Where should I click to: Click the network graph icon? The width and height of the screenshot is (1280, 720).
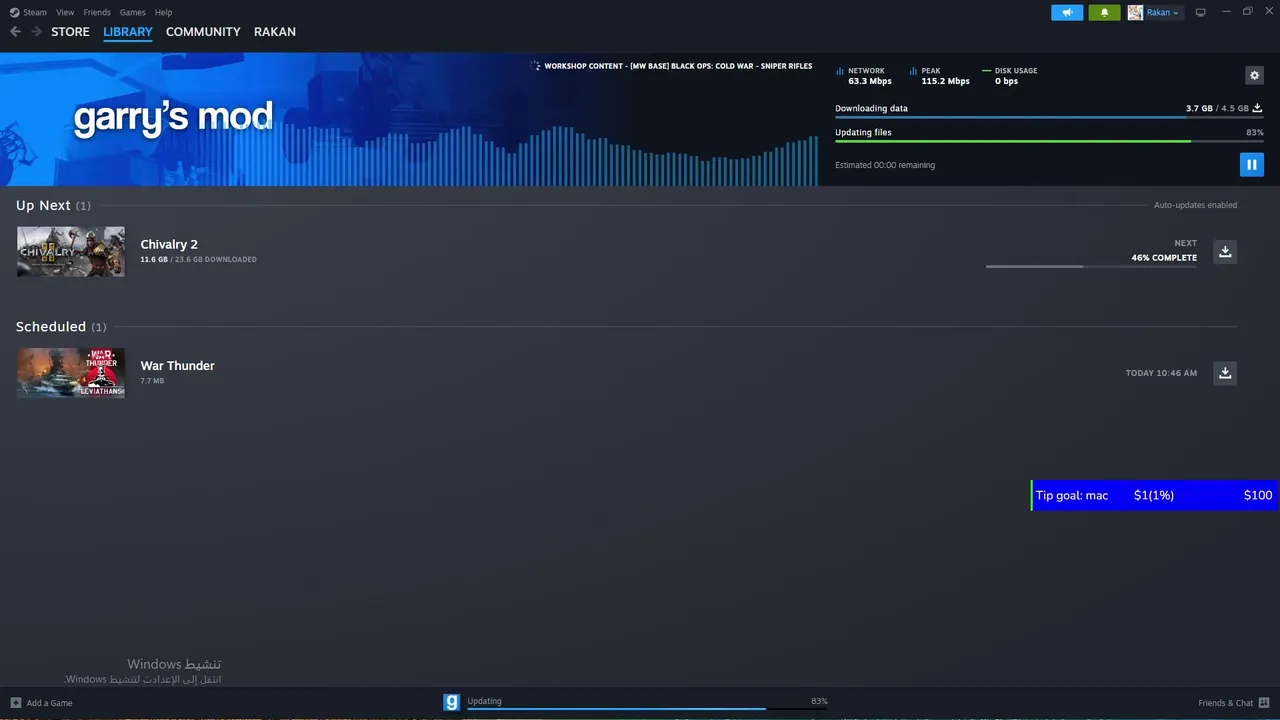[x=840, y=71]
